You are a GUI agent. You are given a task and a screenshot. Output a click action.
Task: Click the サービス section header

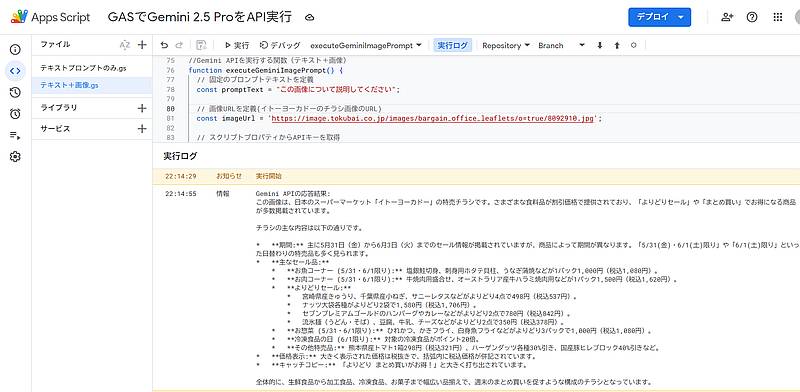55,129
